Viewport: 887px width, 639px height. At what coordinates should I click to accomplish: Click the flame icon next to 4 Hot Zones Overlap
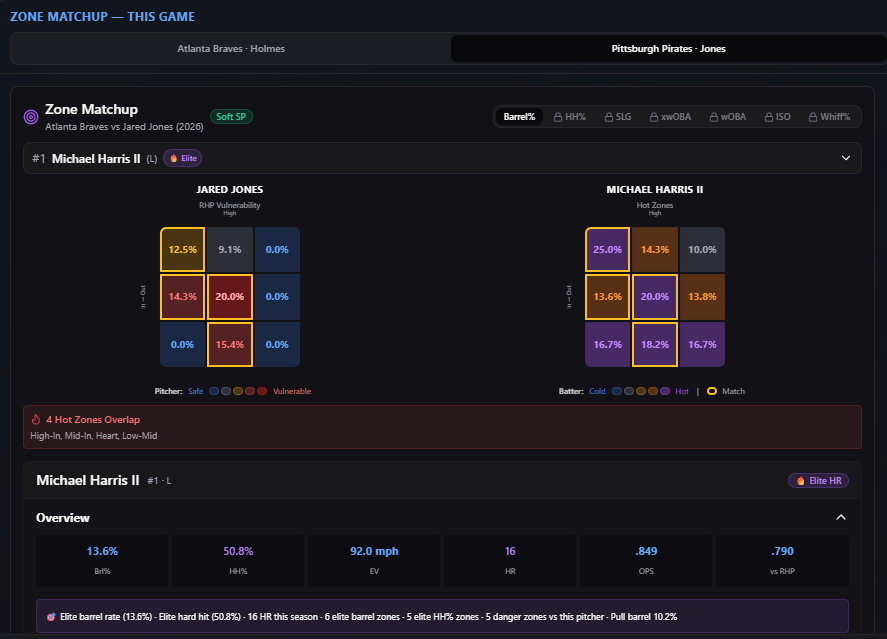pyautogui.click(x=36, y=420)
